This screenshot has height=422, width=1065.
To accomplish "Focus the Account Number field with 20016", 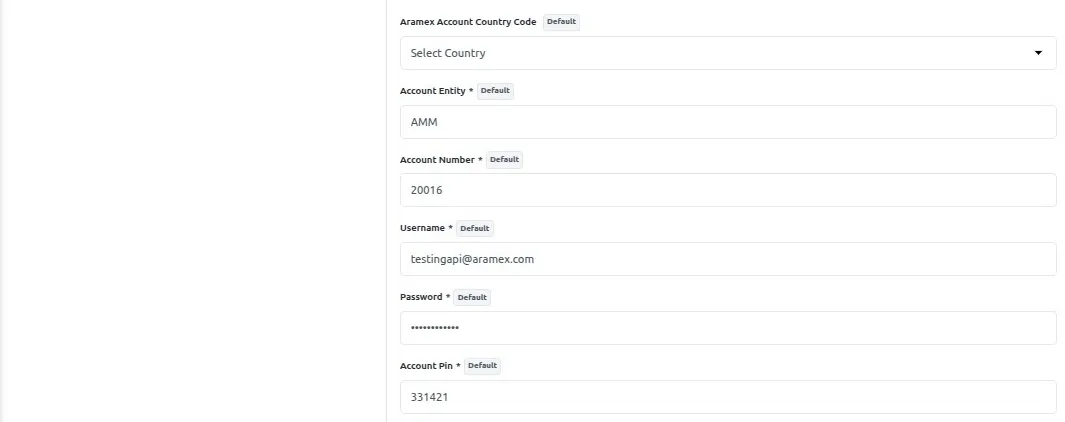I will pyautogui.click(x=727, y=190).
